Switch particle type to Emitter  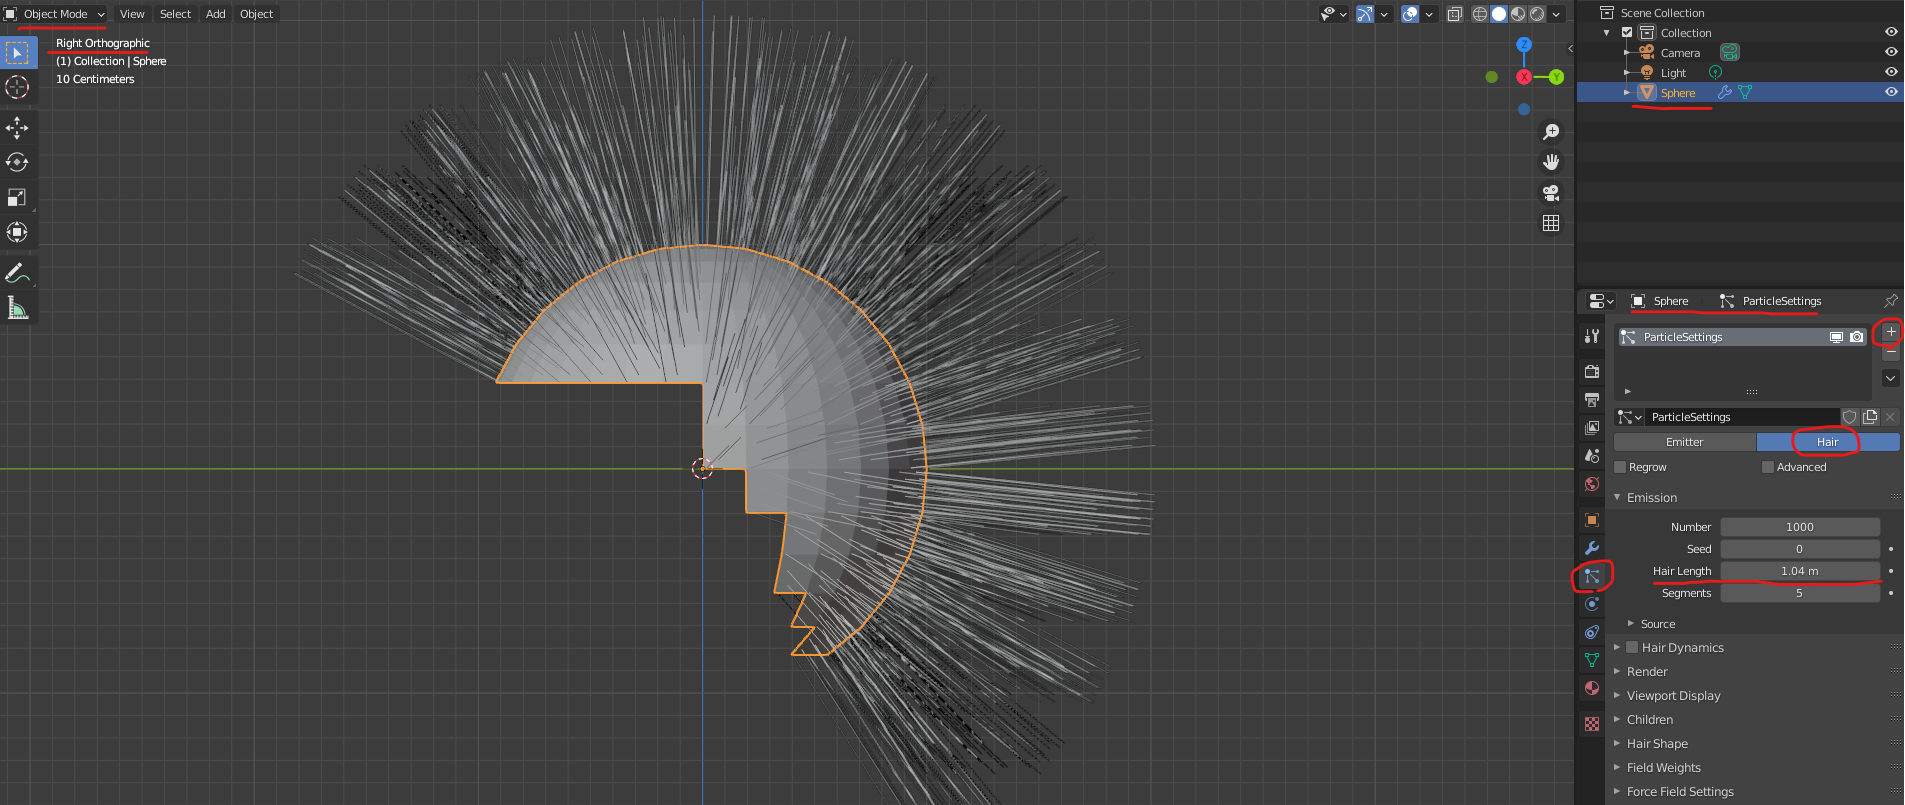pyautogui.click(x=1685, y=442)
